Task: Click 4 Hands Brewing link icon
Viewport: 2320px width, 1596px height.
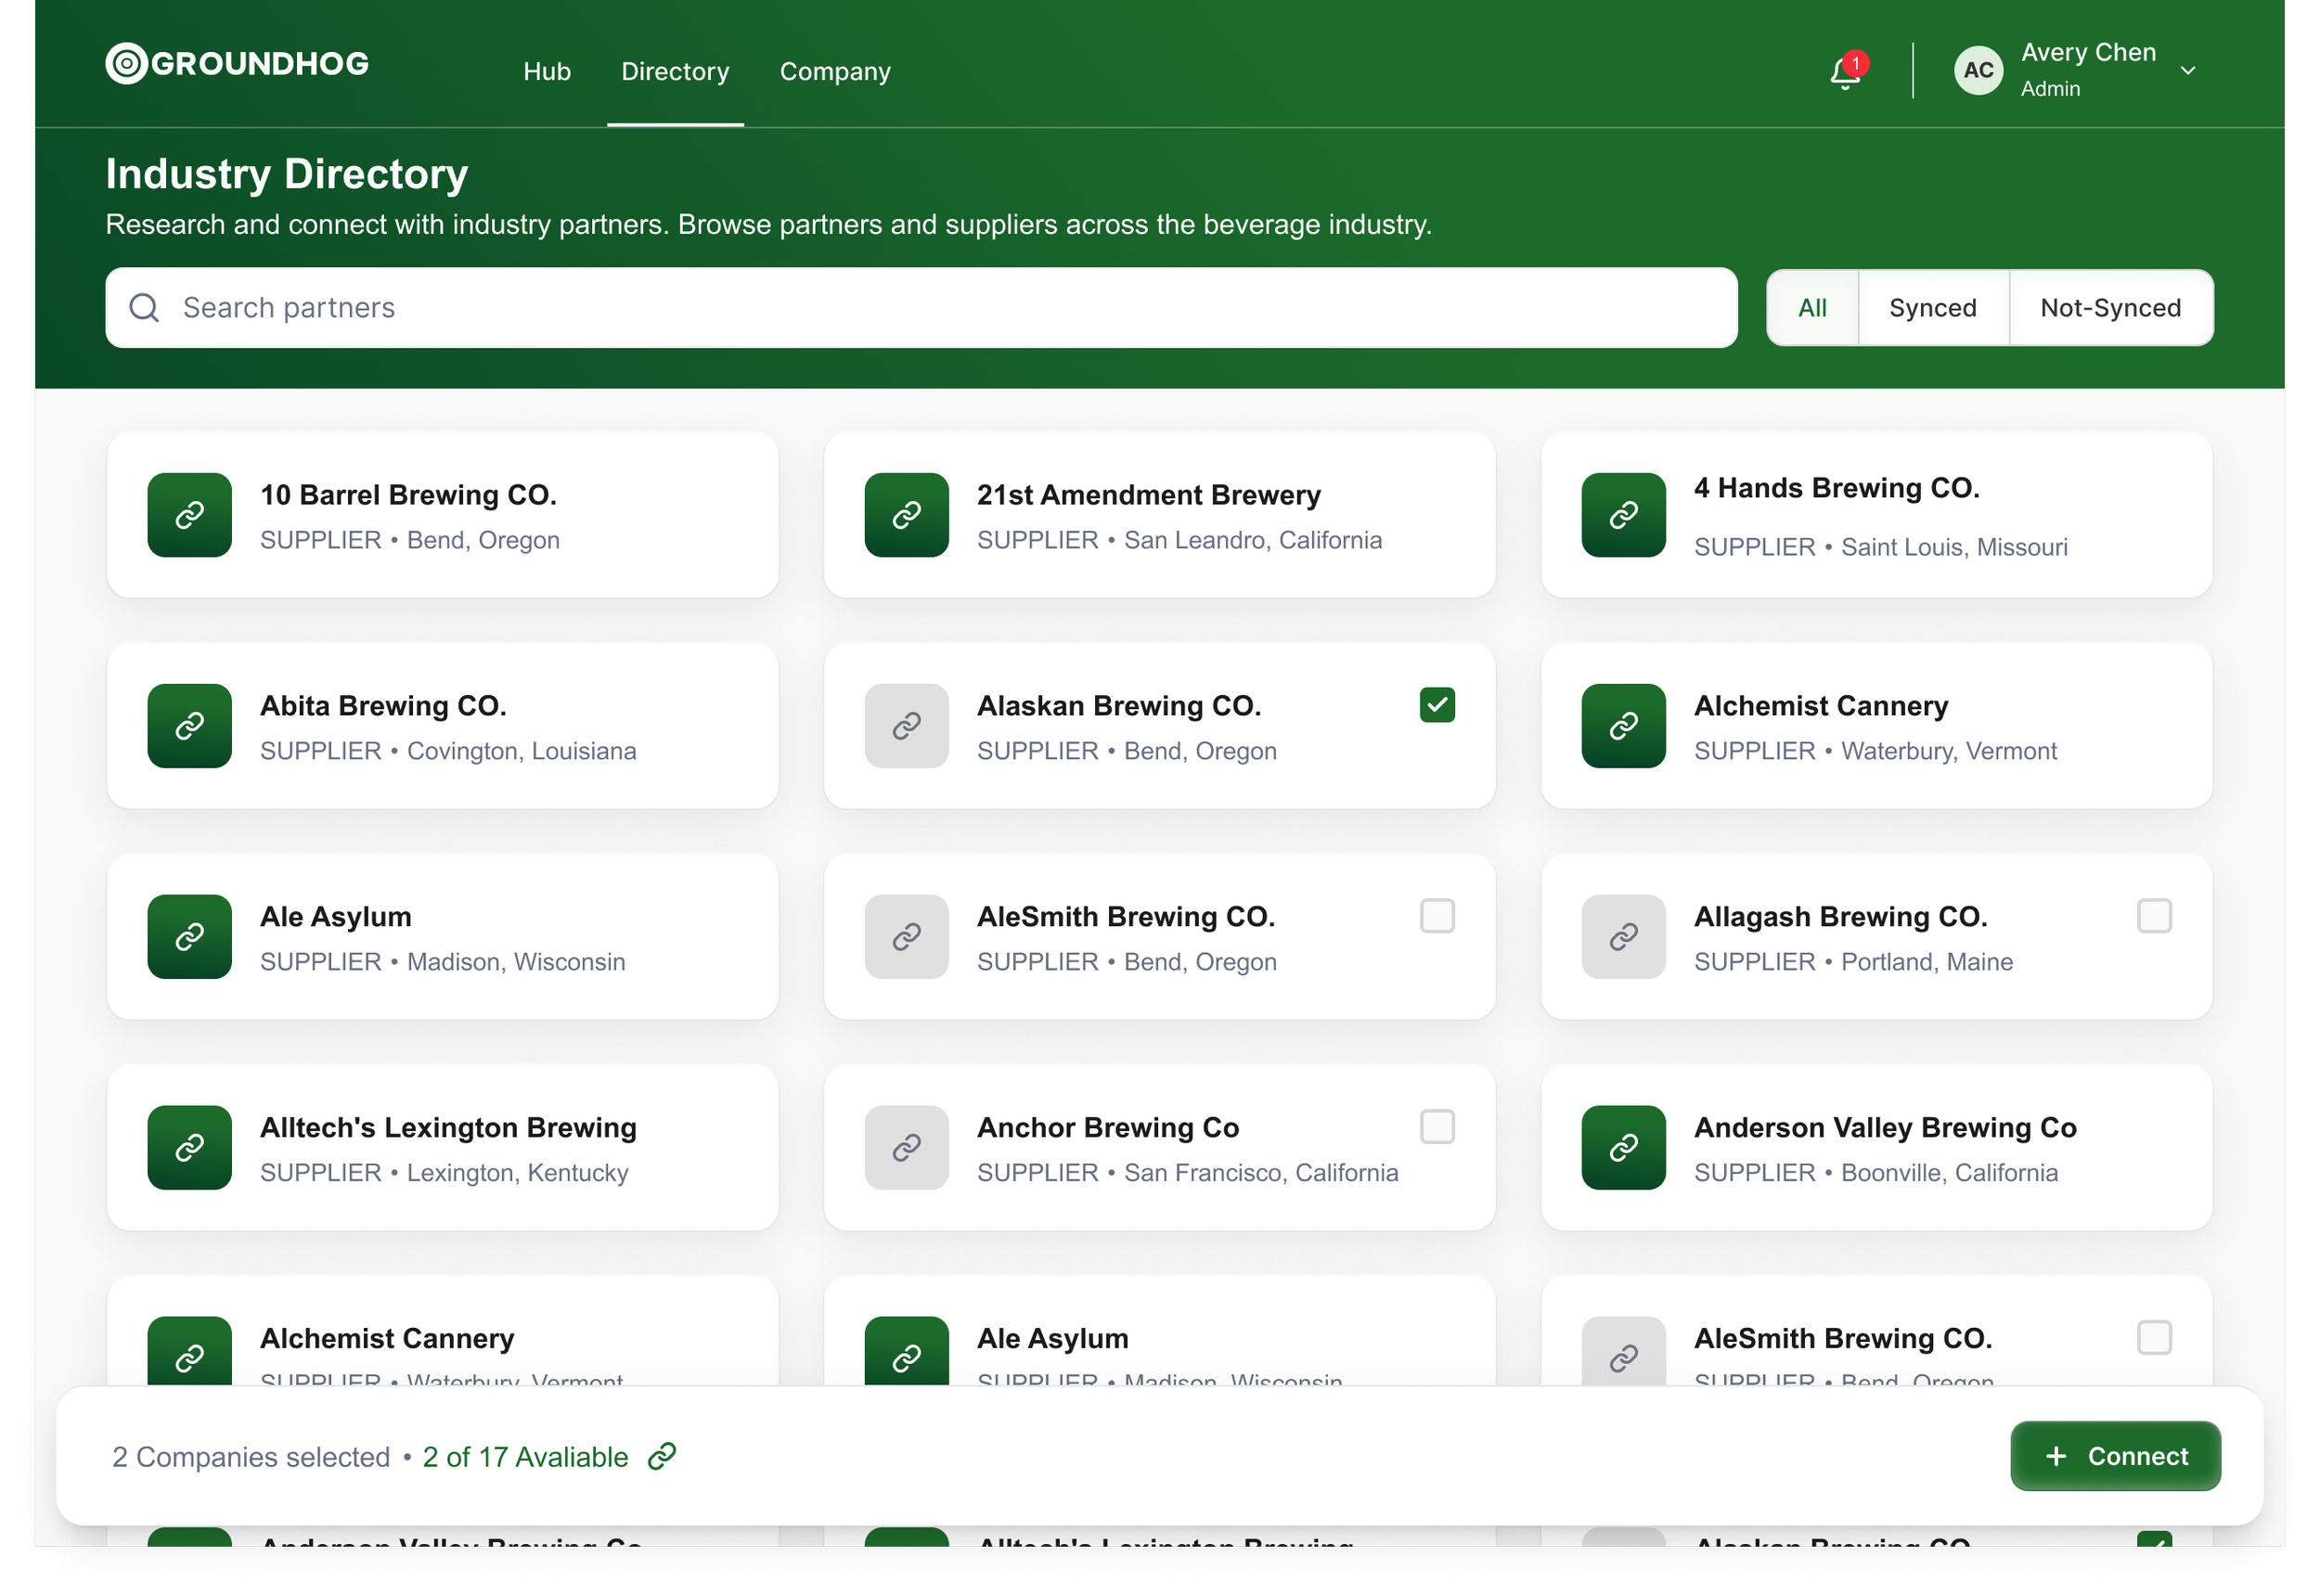Action: click(x=1623, y=515)
